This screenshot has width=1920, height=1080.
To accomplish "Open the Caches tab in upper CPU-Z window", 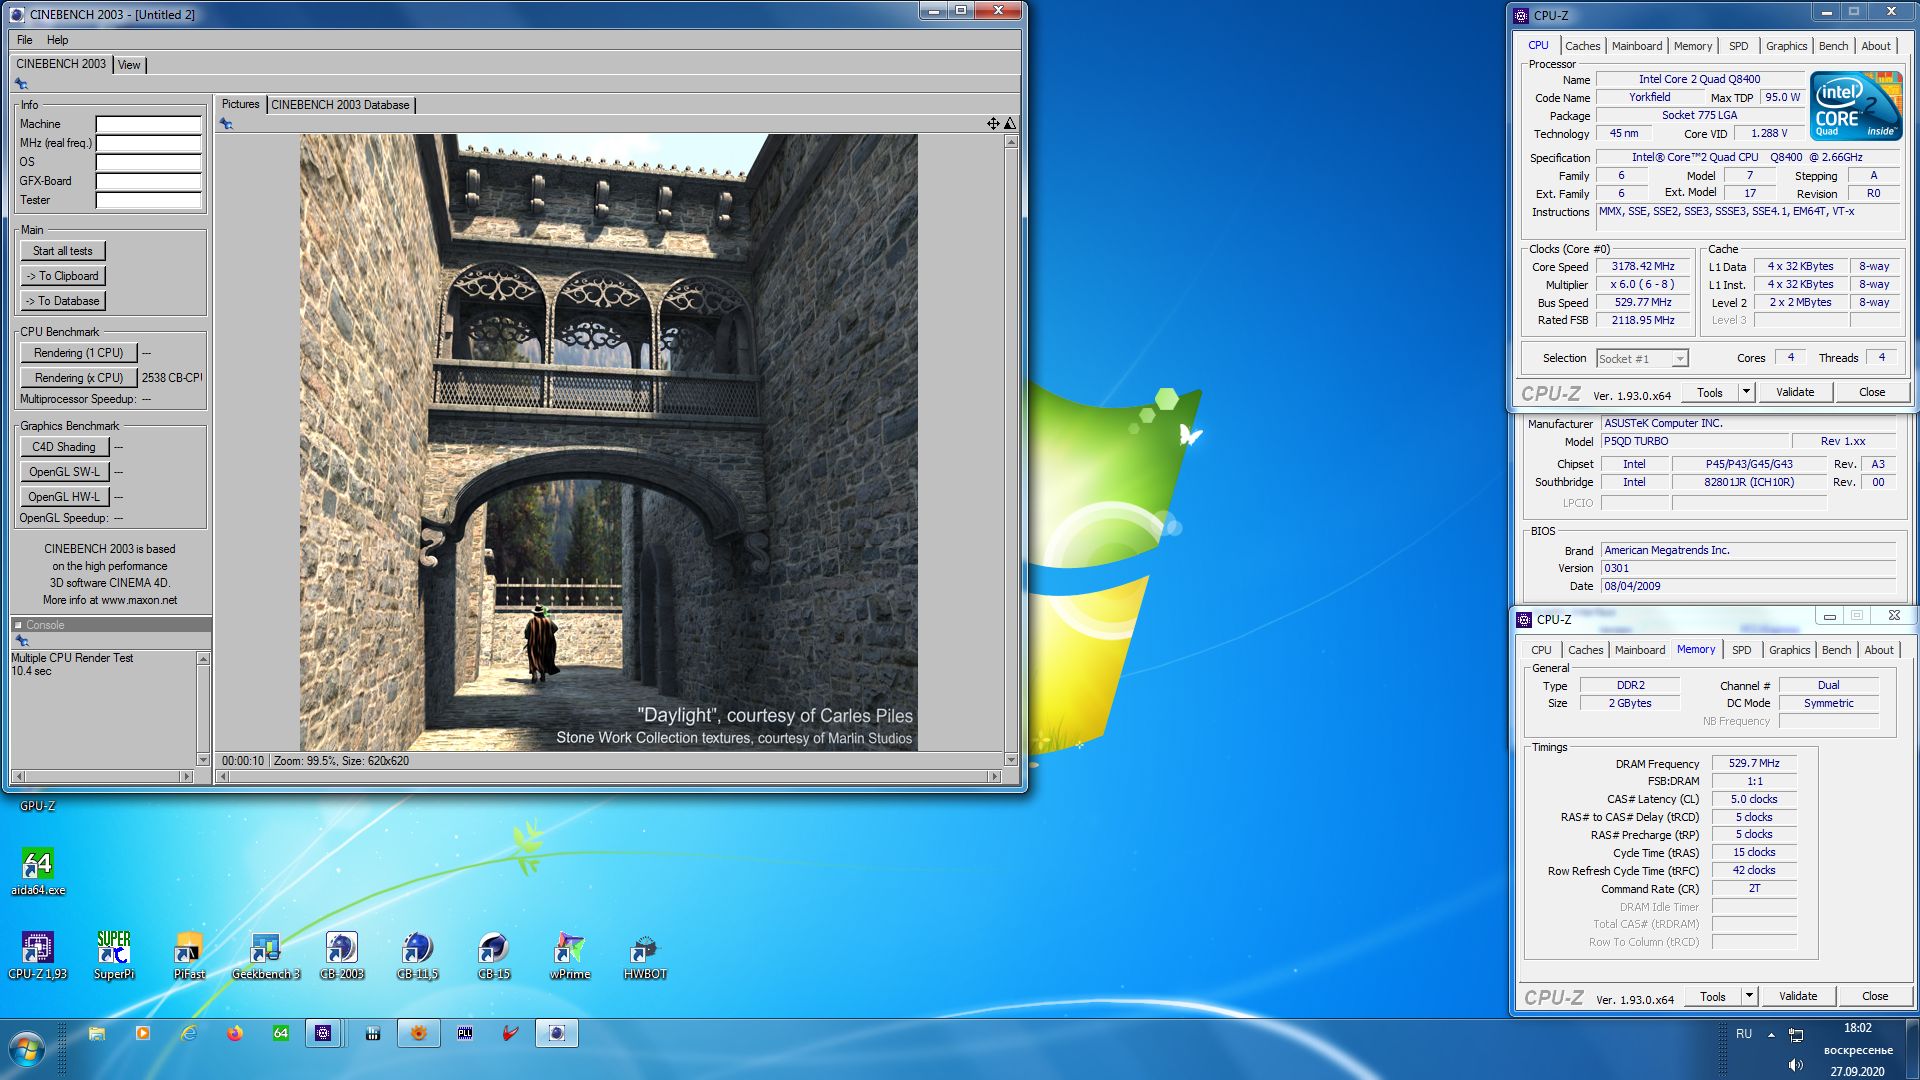I will (x=1583, y=46).
